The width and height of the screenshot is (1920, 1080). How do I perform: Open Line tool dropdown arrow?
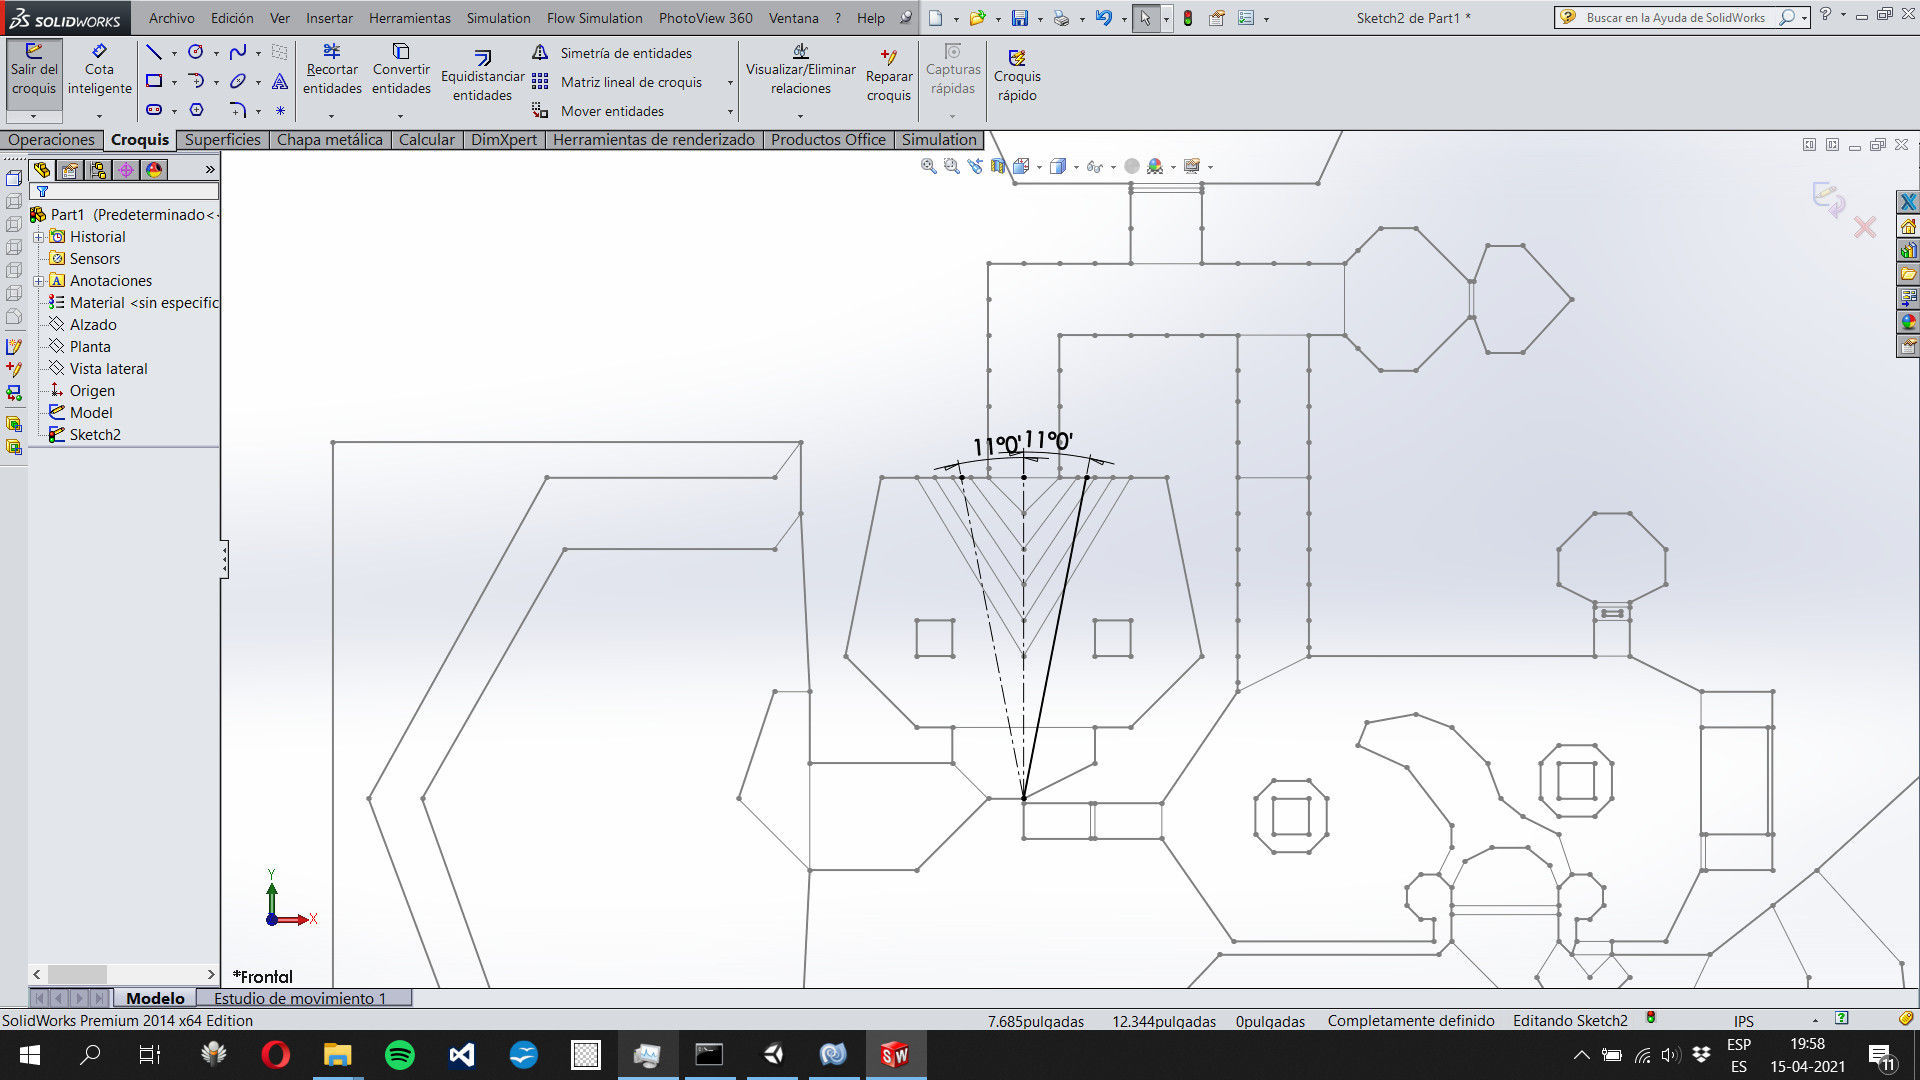coord(174,53)
